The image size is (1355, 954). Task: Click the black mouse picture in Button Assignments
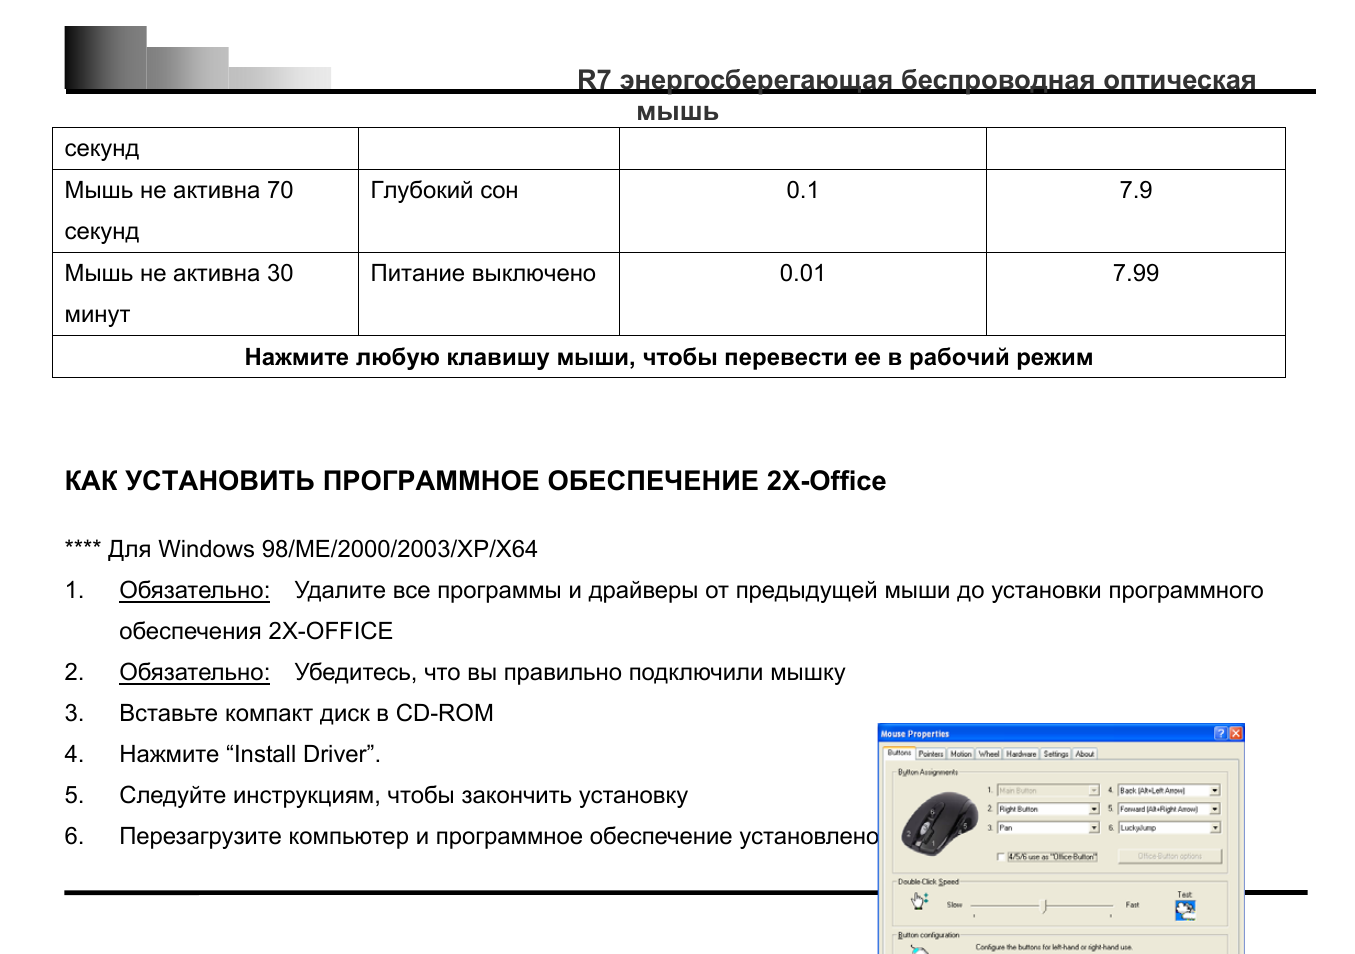pos(940,824)
